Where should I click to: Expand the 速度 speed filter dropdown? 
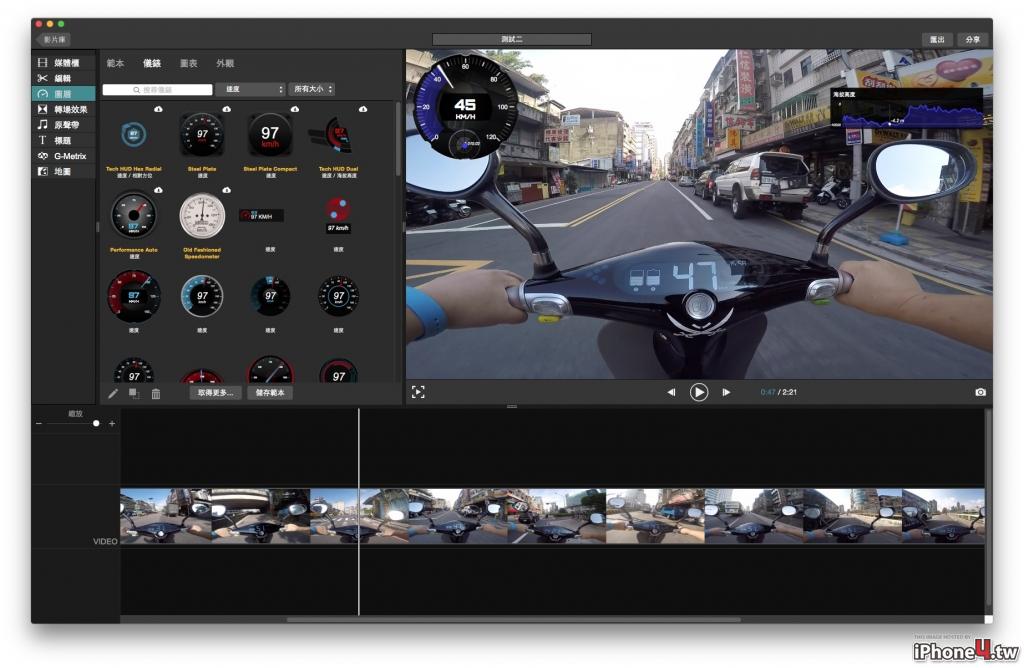click(x=250, y=89)
